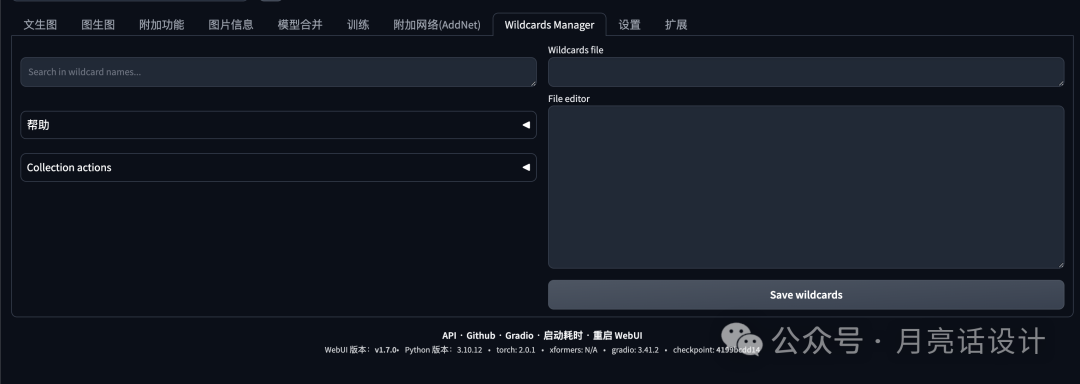The image size is (1080, 384).
Task: Open the Gradio footer link
Action: coord(519,336)
